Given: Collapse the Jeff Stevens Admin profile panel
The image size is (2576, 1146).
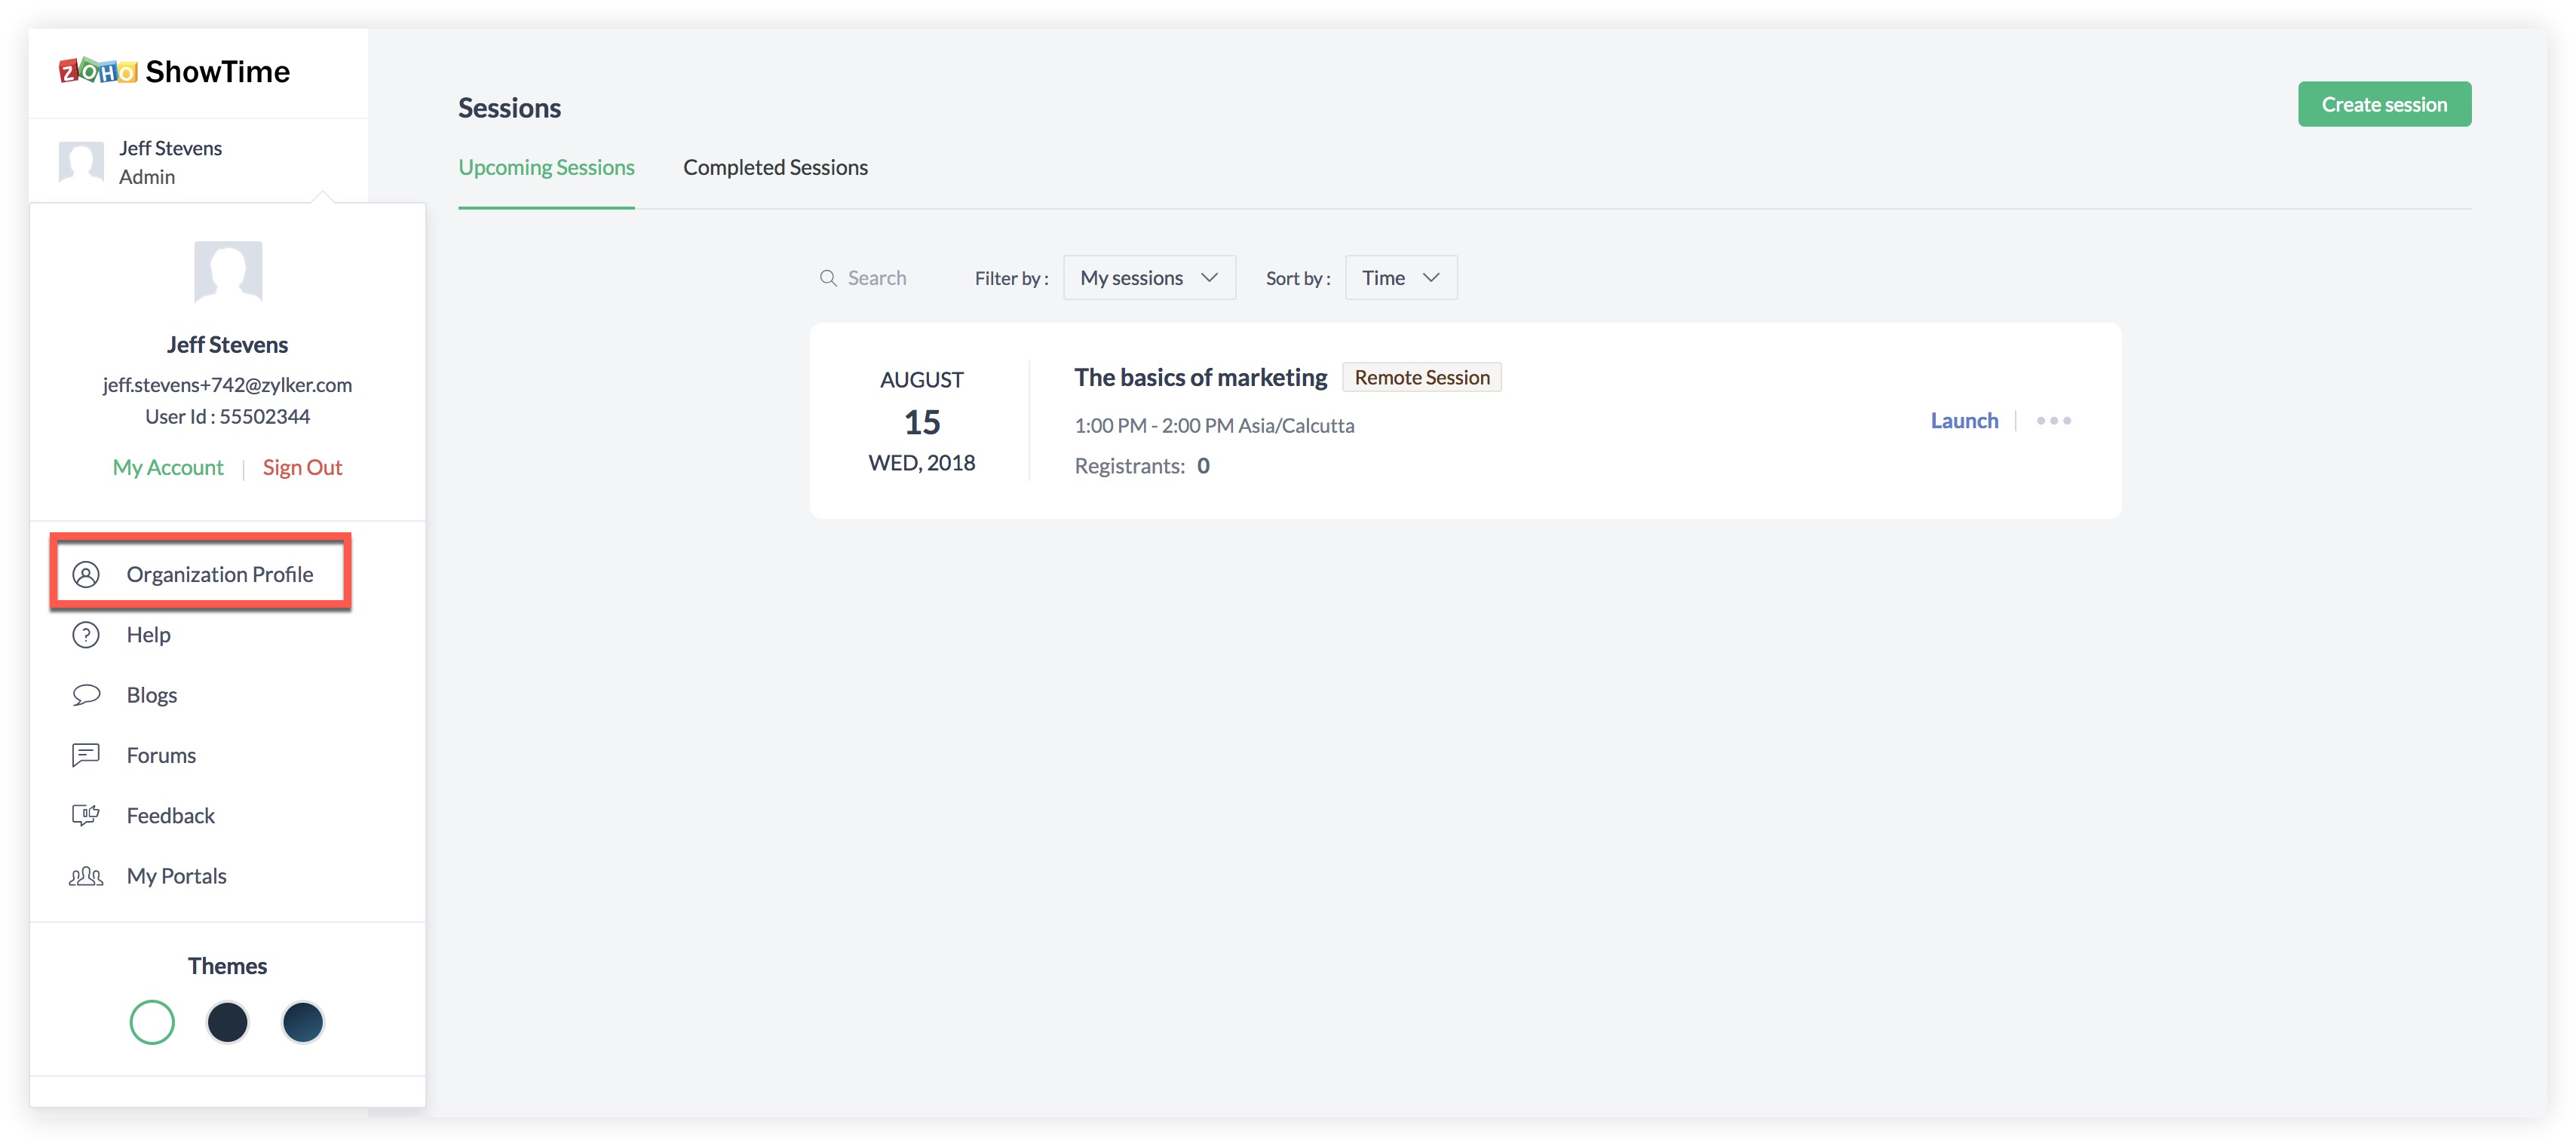Looking at the screenshot, I should pyautogui.click(x=170, y=162).
